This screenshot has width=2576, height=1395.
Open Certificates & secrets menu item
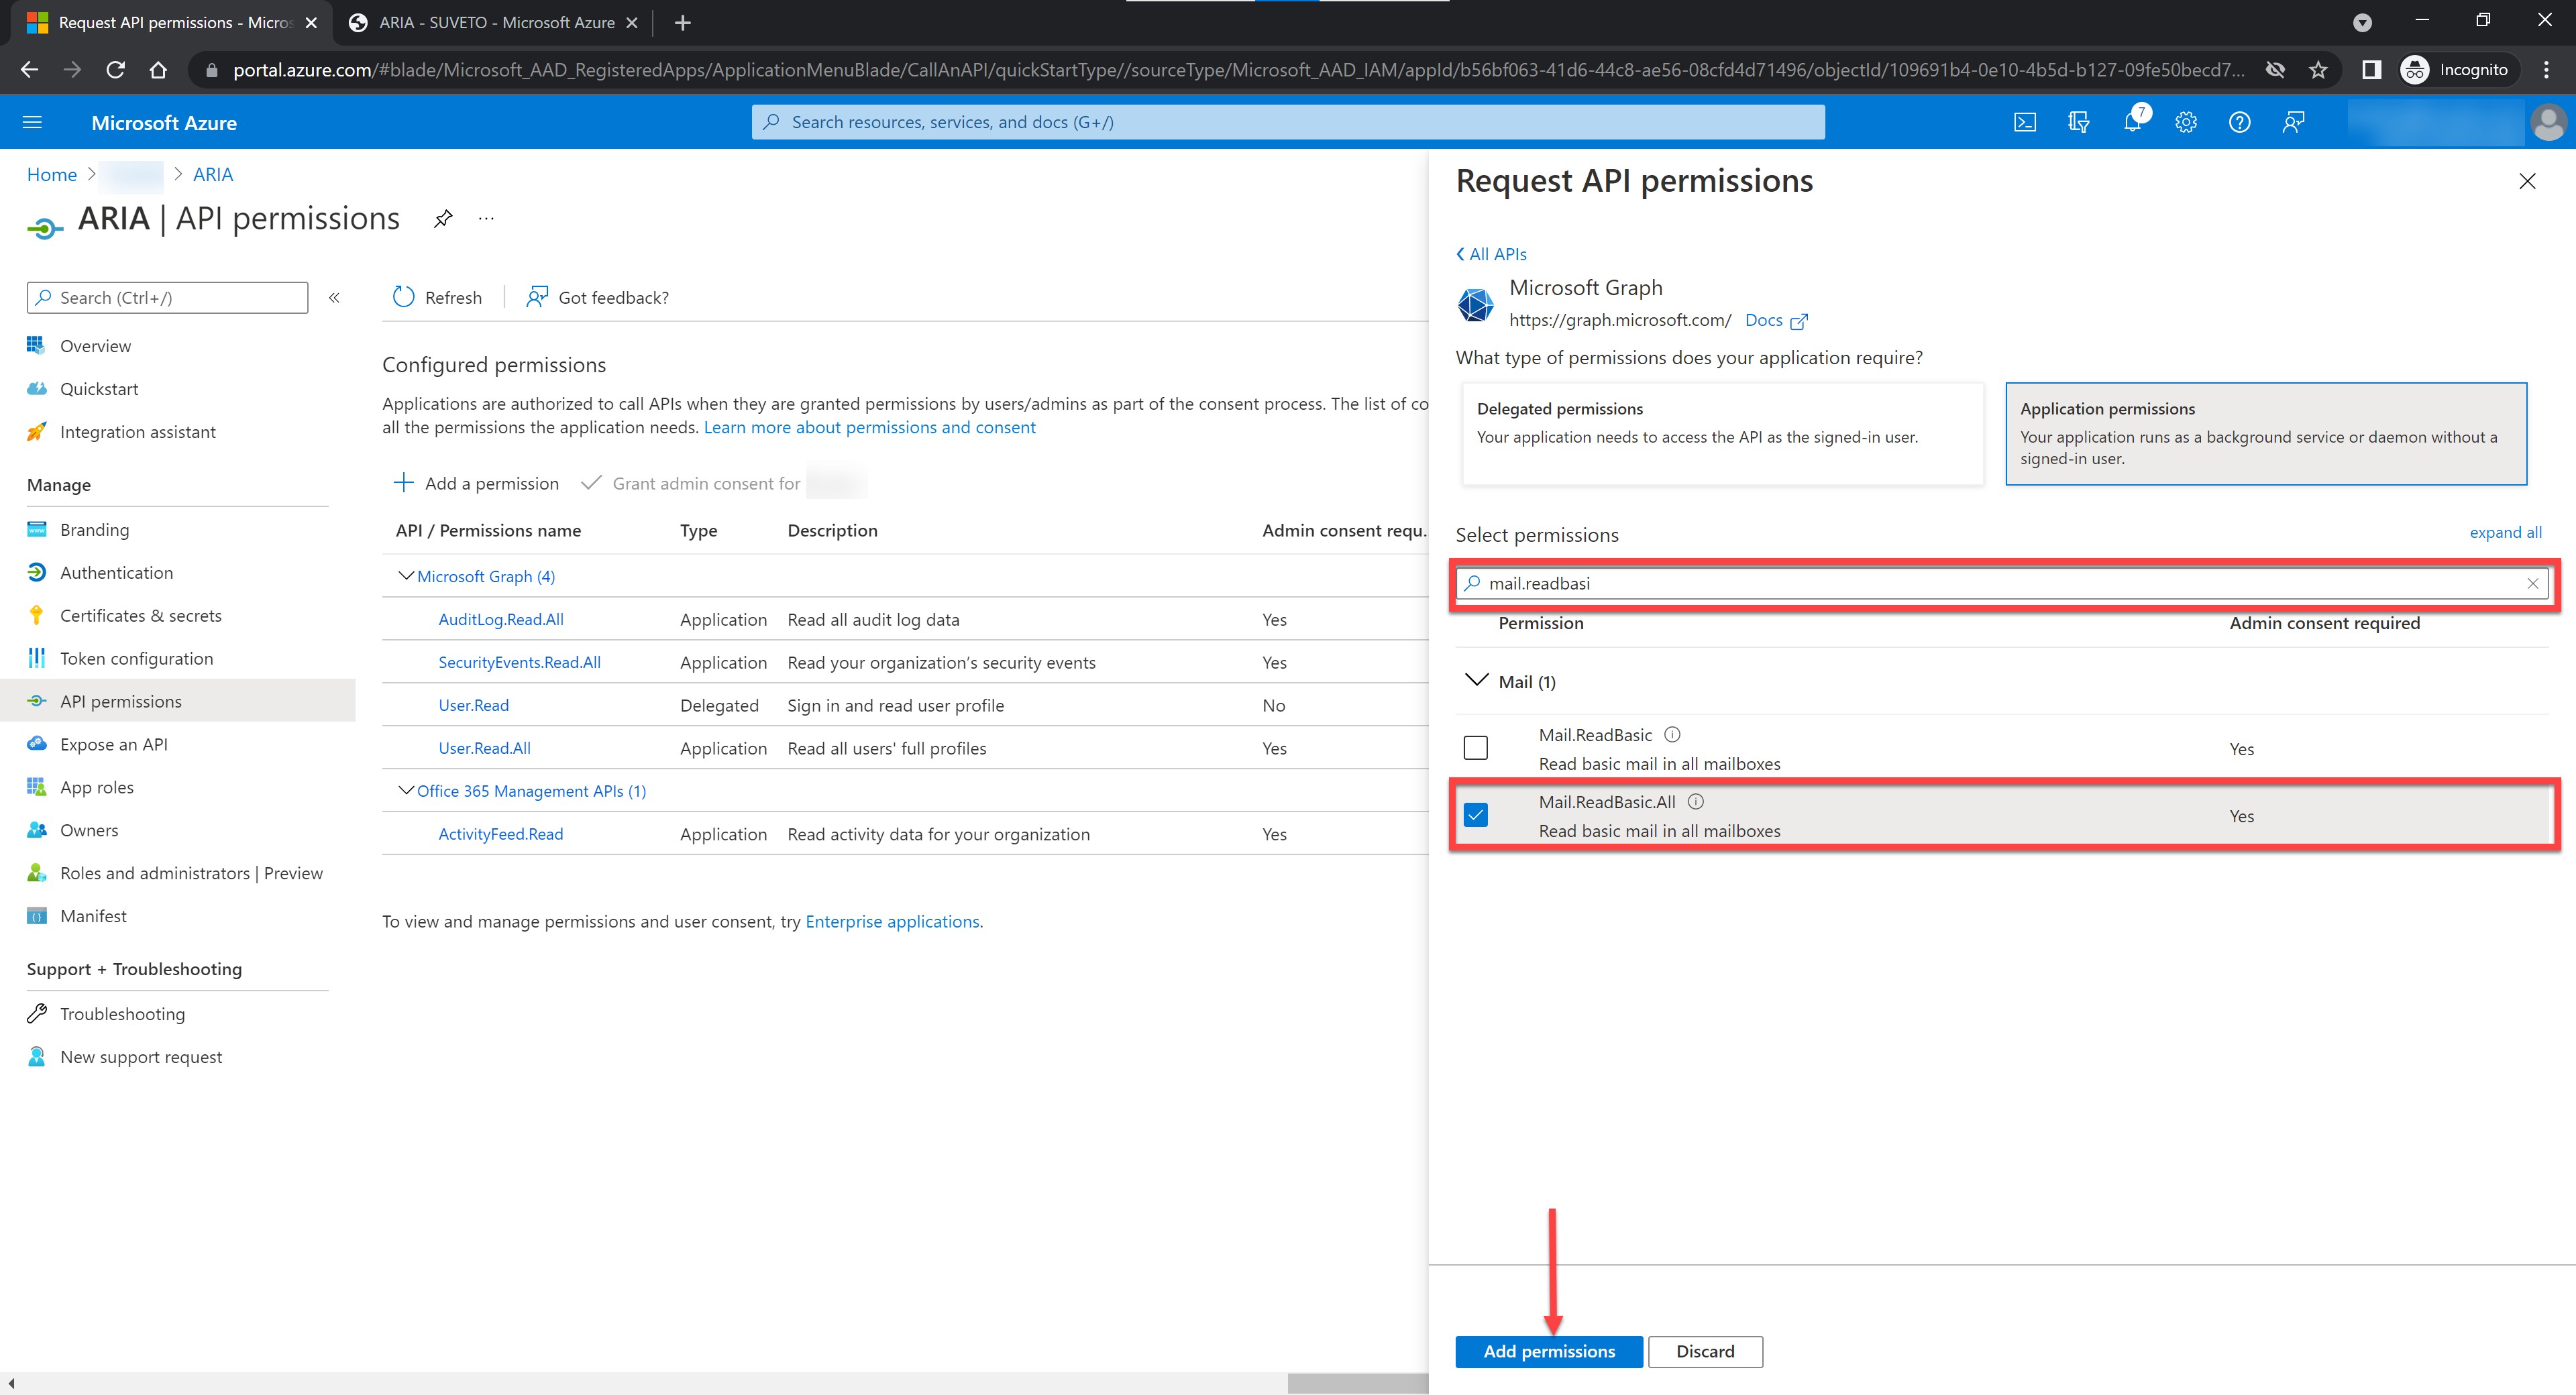tap(141, 615)
